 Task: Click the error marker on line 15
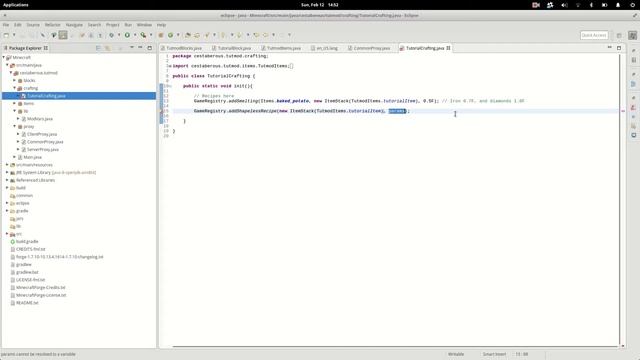click(161, 111)
